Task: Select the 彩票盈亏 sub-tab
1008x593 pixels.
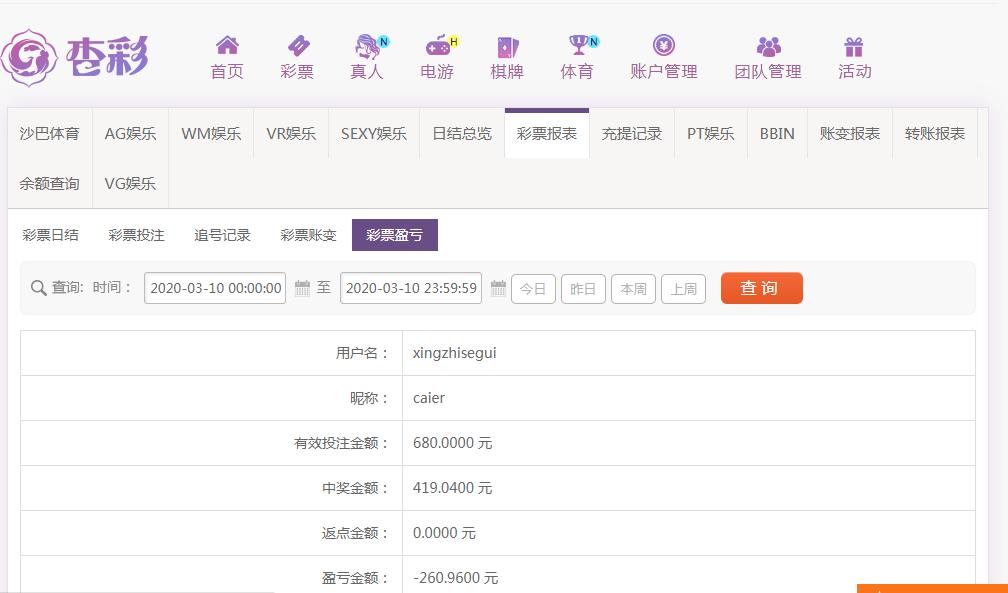Action: click(x=395, y=235)
